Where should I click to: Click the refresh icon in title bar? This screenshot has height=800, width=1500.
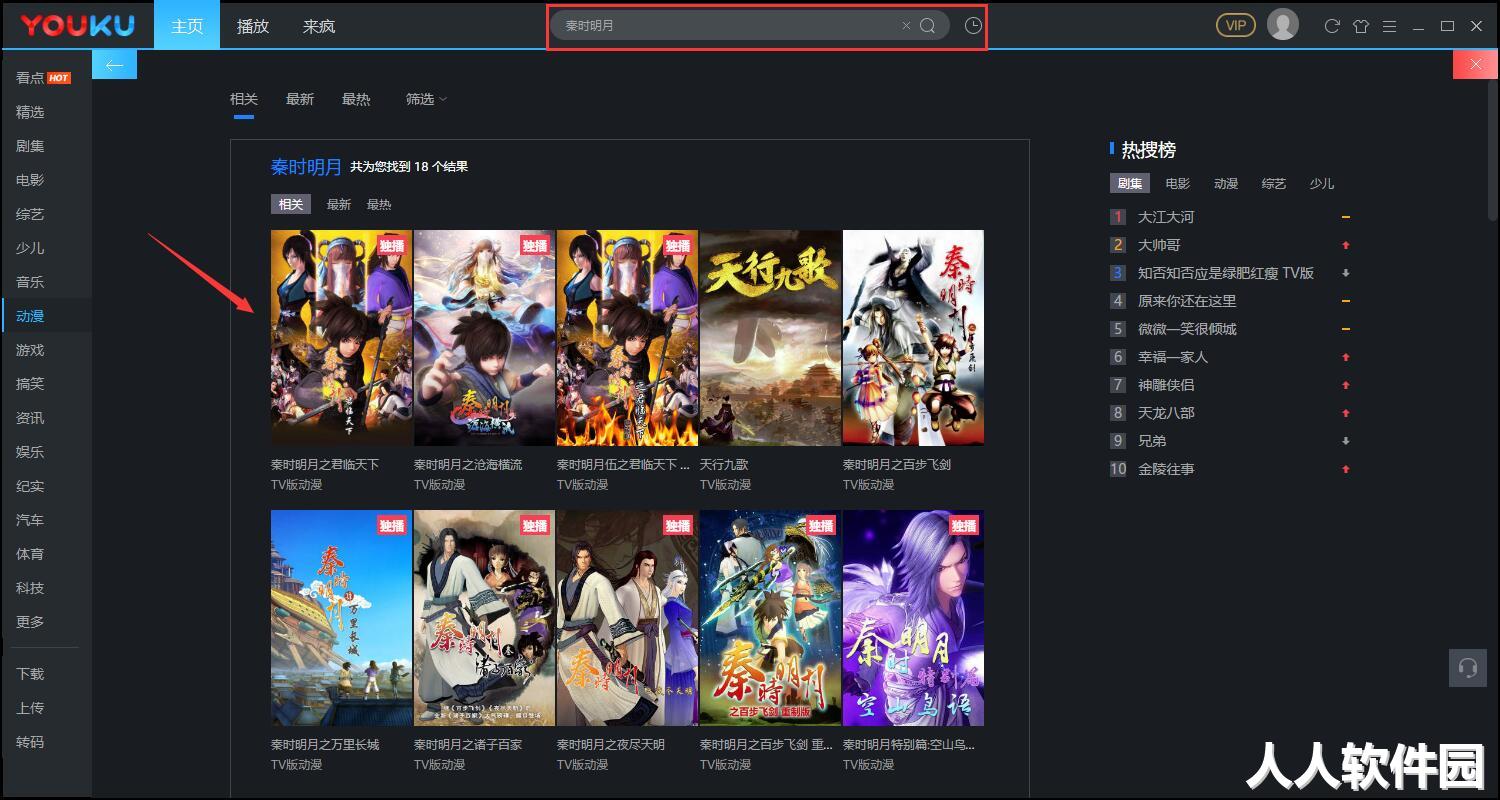click(1332, 26)
